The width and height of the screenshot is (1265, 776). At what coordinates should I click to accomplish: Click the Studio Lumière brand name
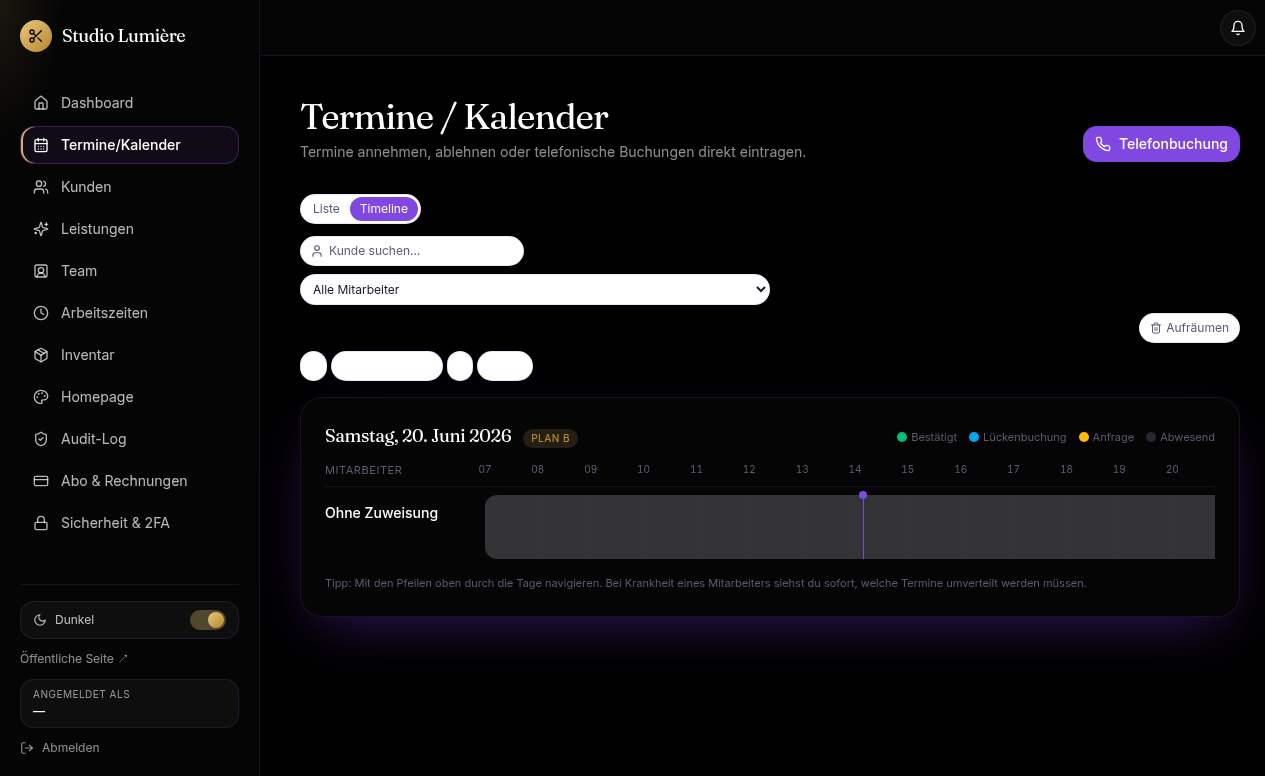coord(124,36)
